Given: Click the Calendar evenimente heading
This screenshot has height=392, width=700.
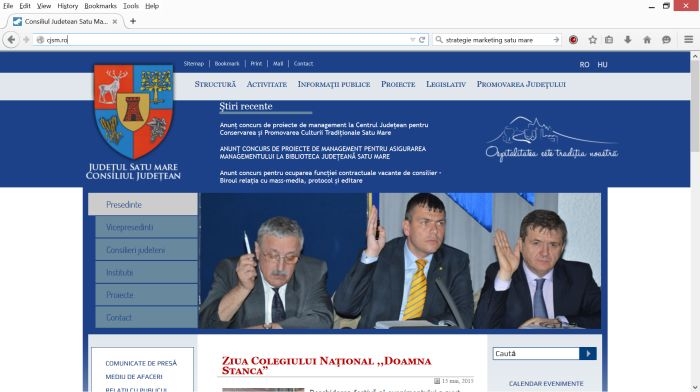Looking at the screenshot, I should click(x=546, y=384).
